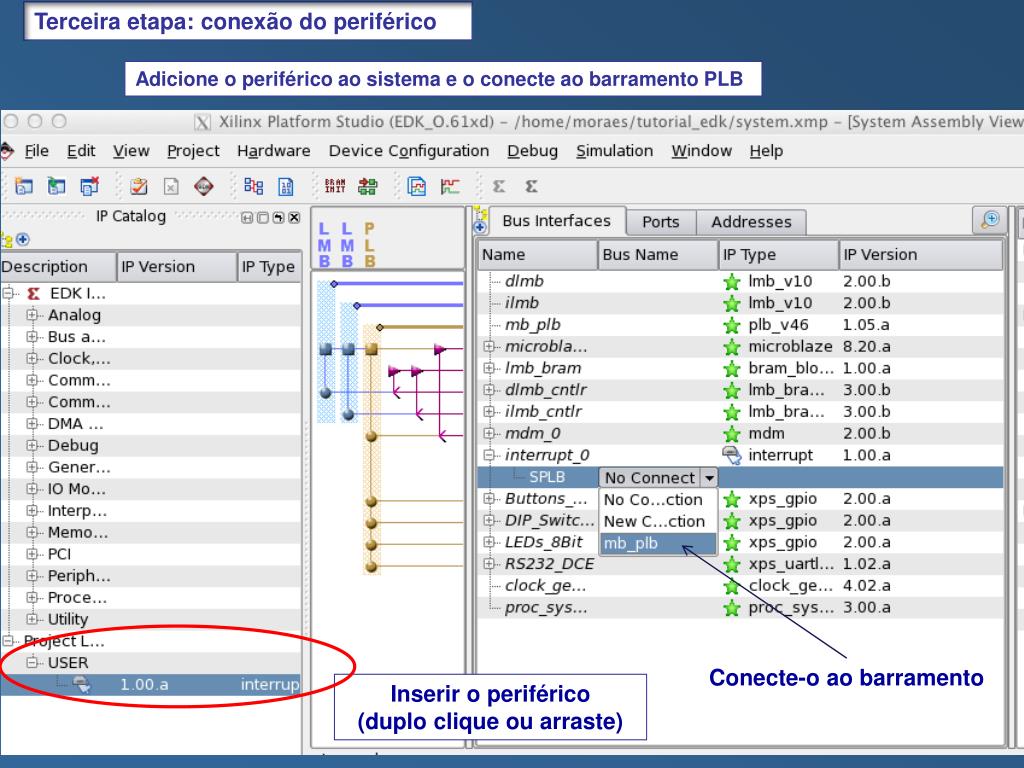The width and height of the screenshot is (1024, 768).
Task: Choose New Connection in SPLB dropdown list
Action: tap(658, 521)
